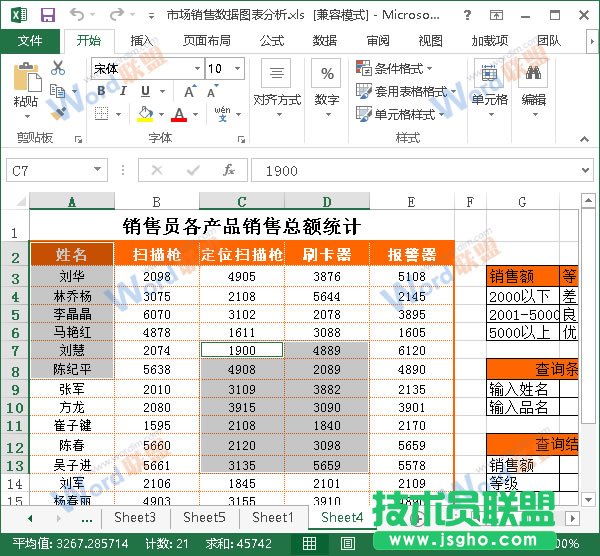Expand the Name Box C7 dropdown

(x=98, y=169)
